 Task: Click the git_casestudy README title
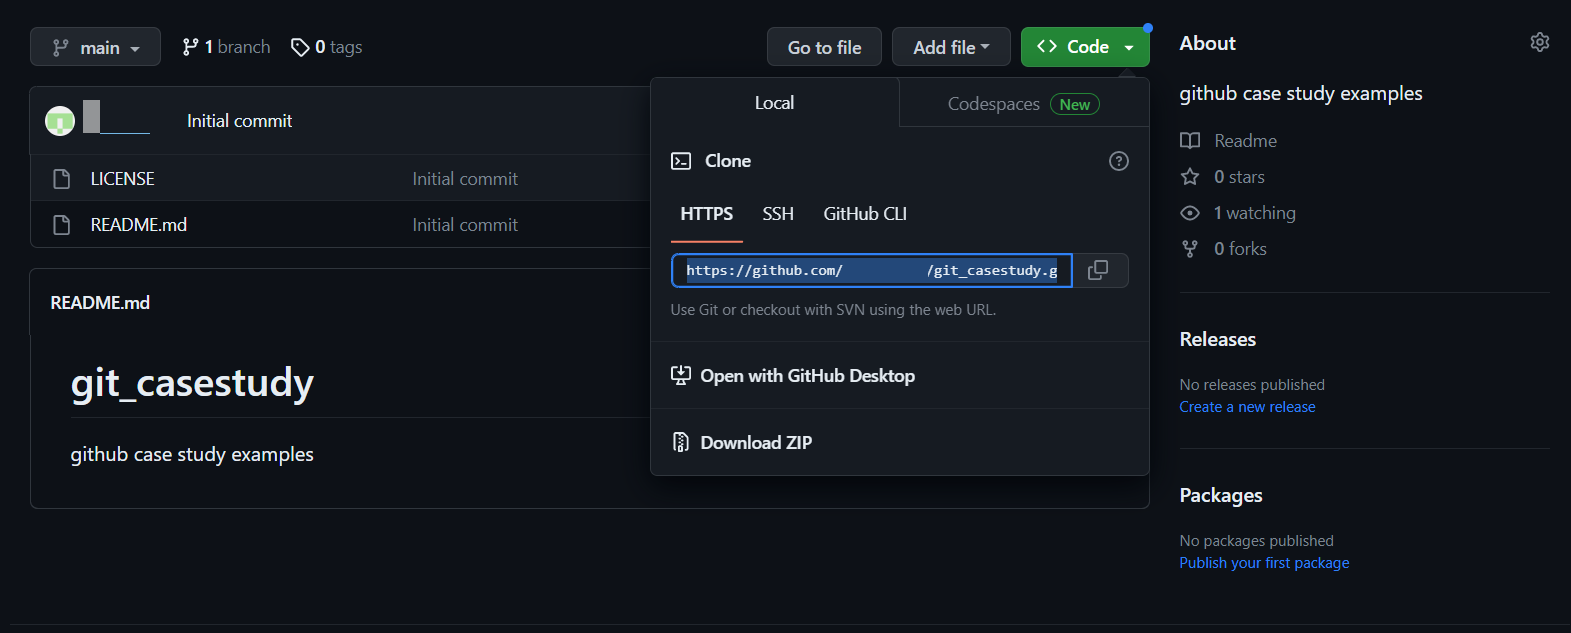(192, 383)
